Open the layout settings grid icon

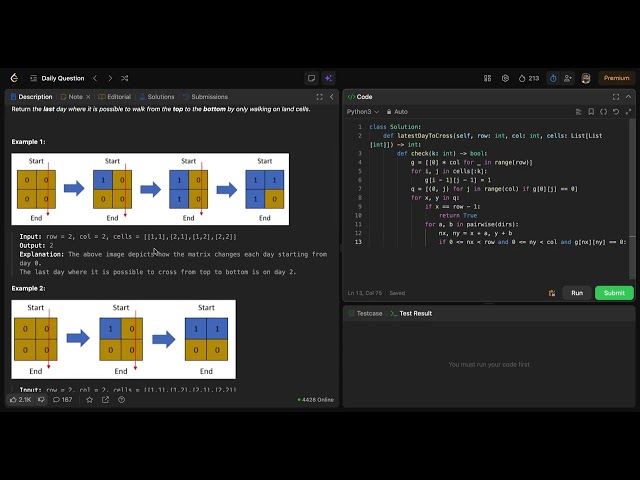487,78
